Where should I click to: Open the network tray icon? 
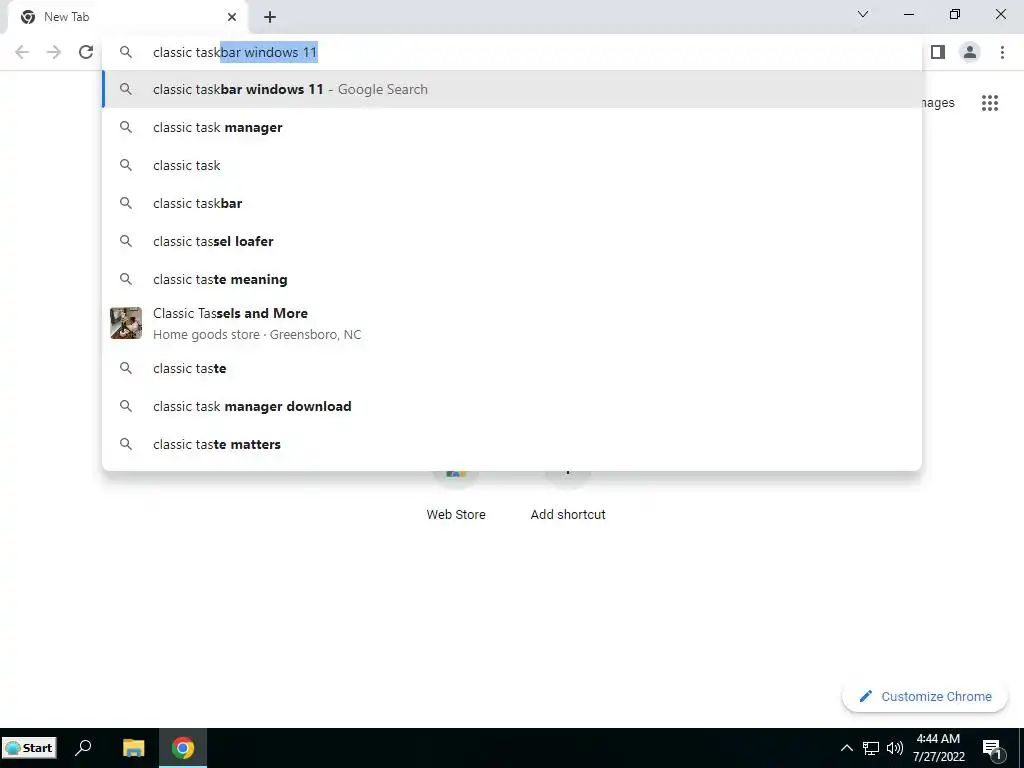[x=871, y=748]
